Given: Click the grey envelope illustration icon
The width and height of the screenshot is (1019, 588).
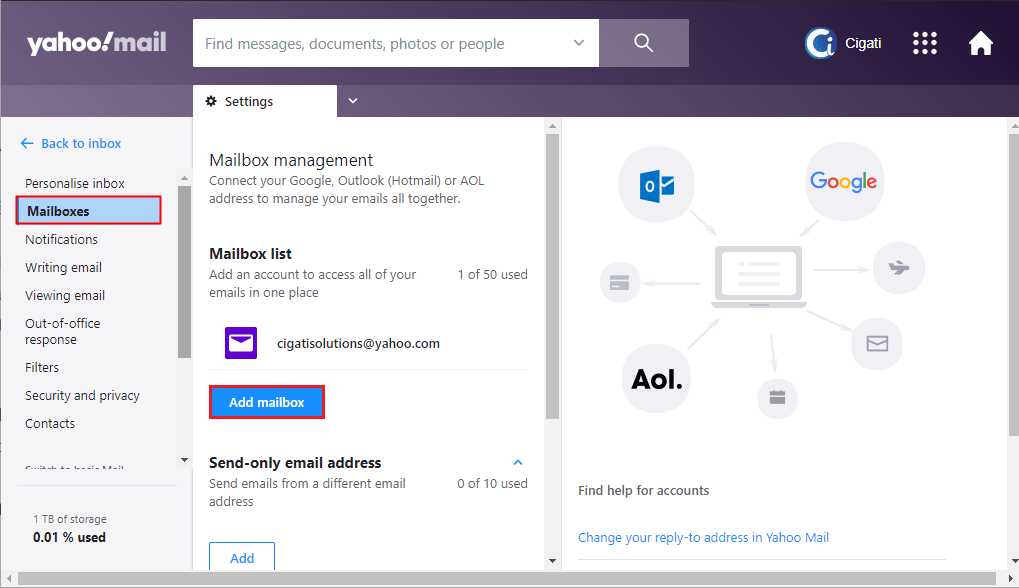Looking at the screenshot, I should [877, 343].
